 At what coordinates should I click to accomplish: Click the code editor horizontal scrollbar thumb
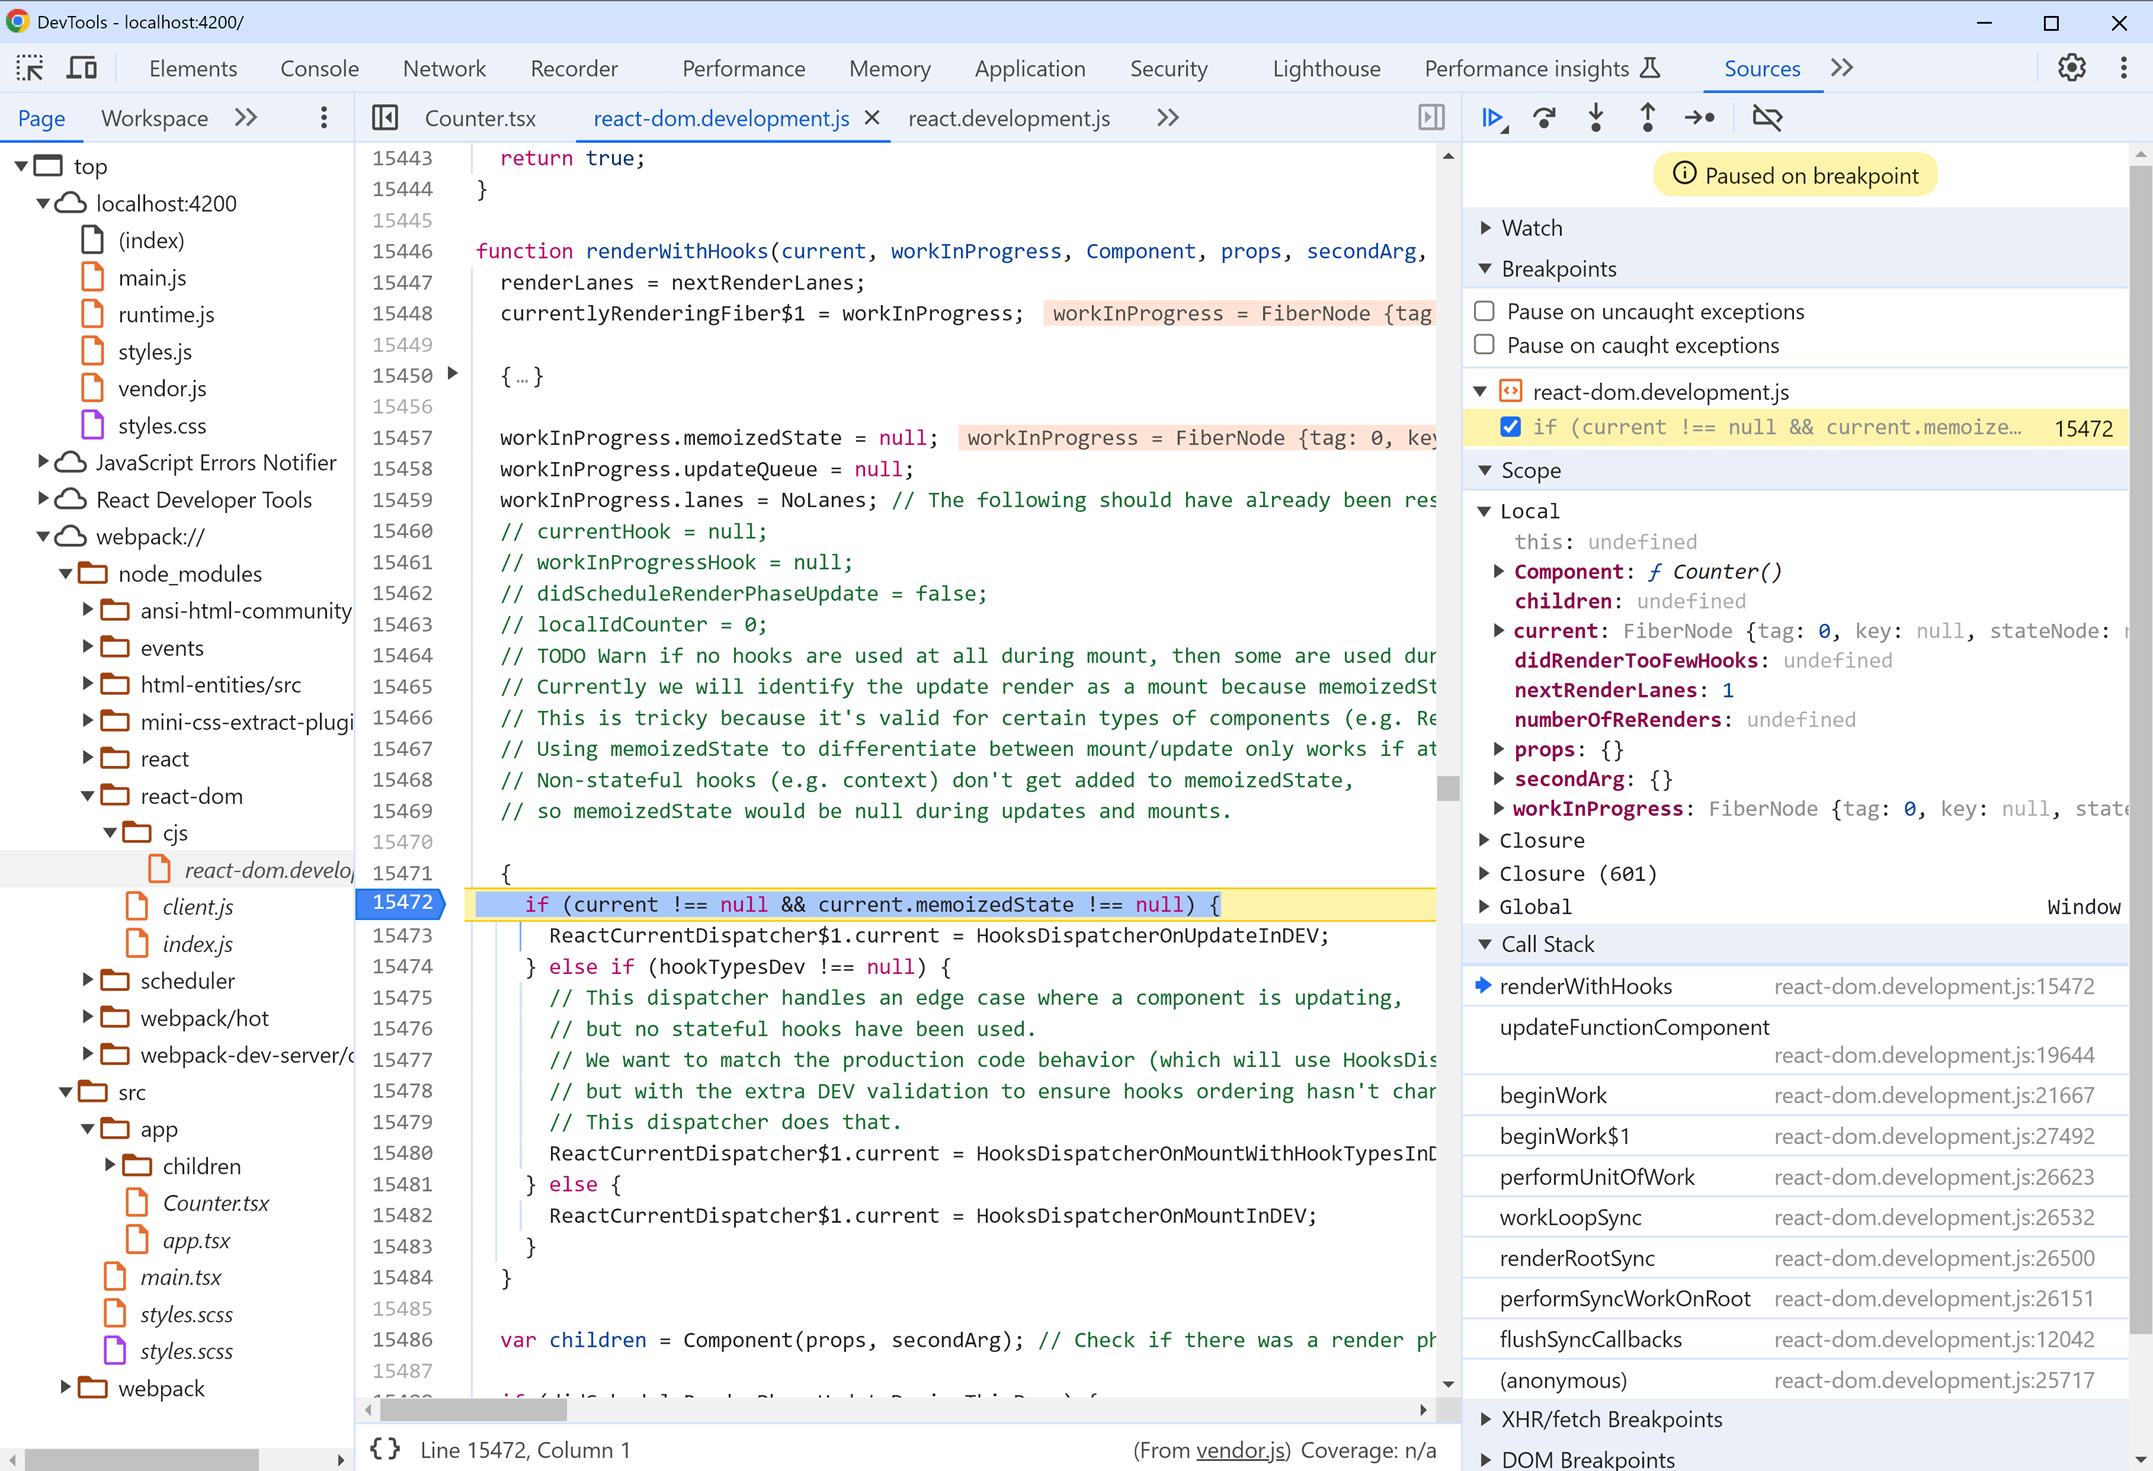(x=473, y=1410)
